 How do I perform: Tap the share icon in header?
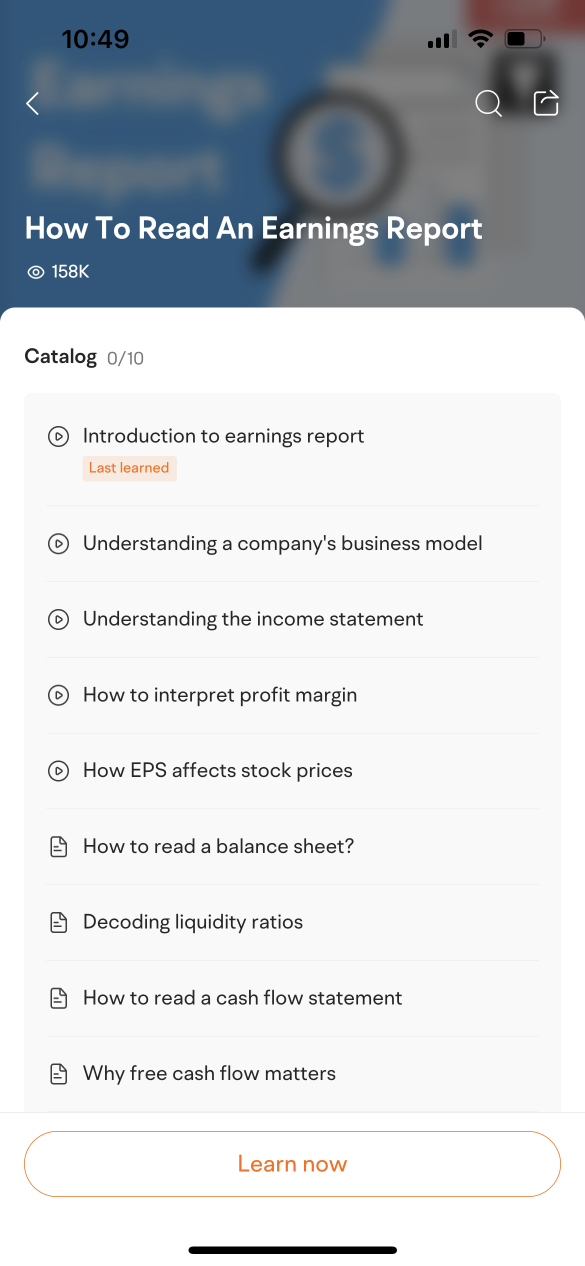click(x=546, y=104)
